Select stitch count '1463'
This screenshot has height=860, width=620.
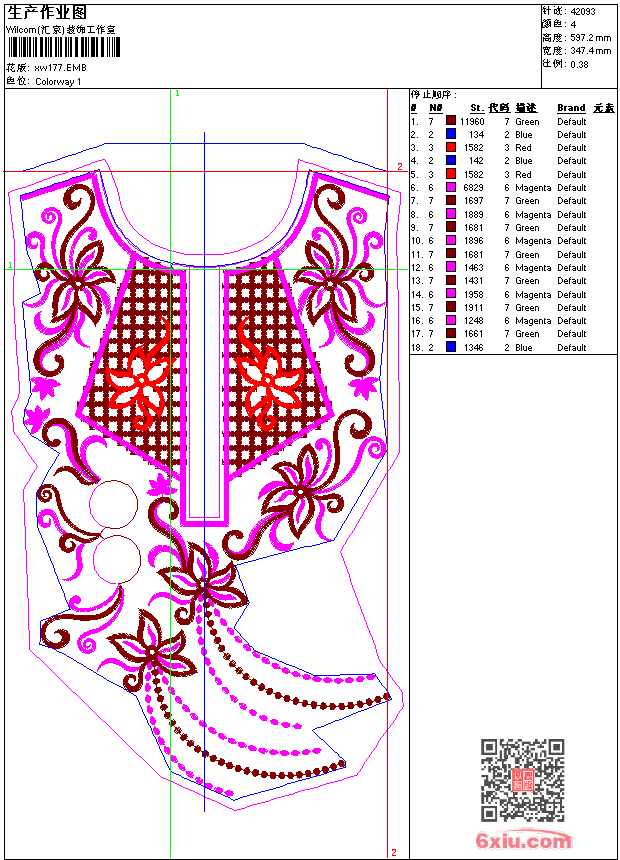474,268
